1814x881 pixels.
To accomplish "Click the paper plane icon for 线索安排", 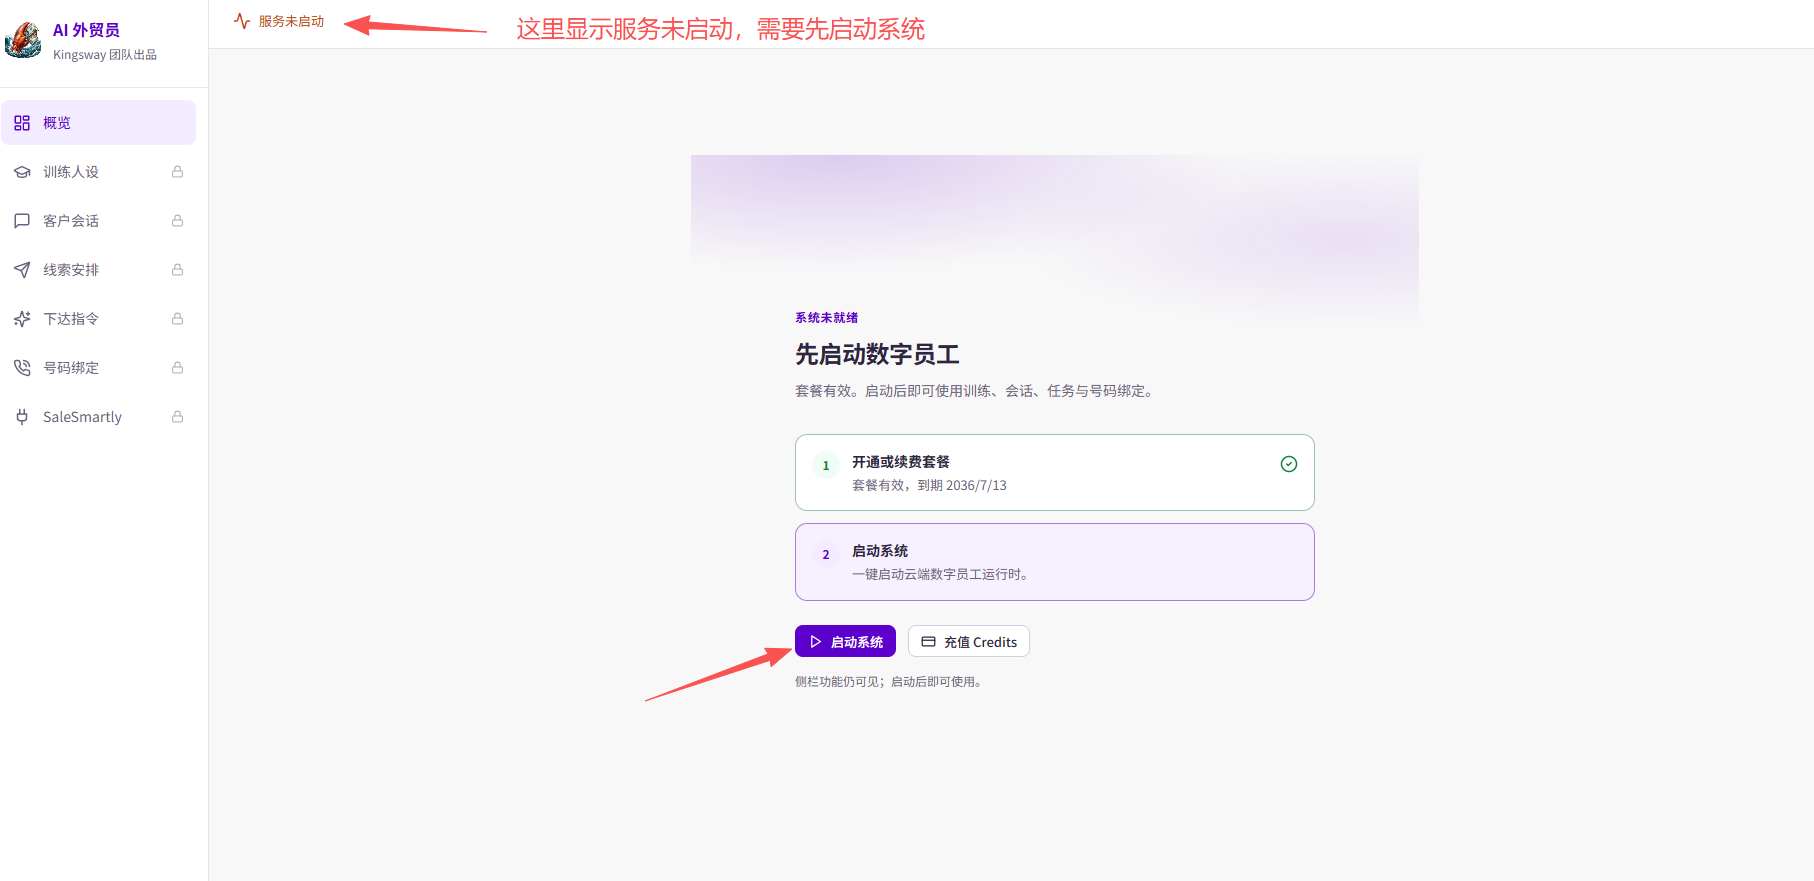I will click(22, 270).
